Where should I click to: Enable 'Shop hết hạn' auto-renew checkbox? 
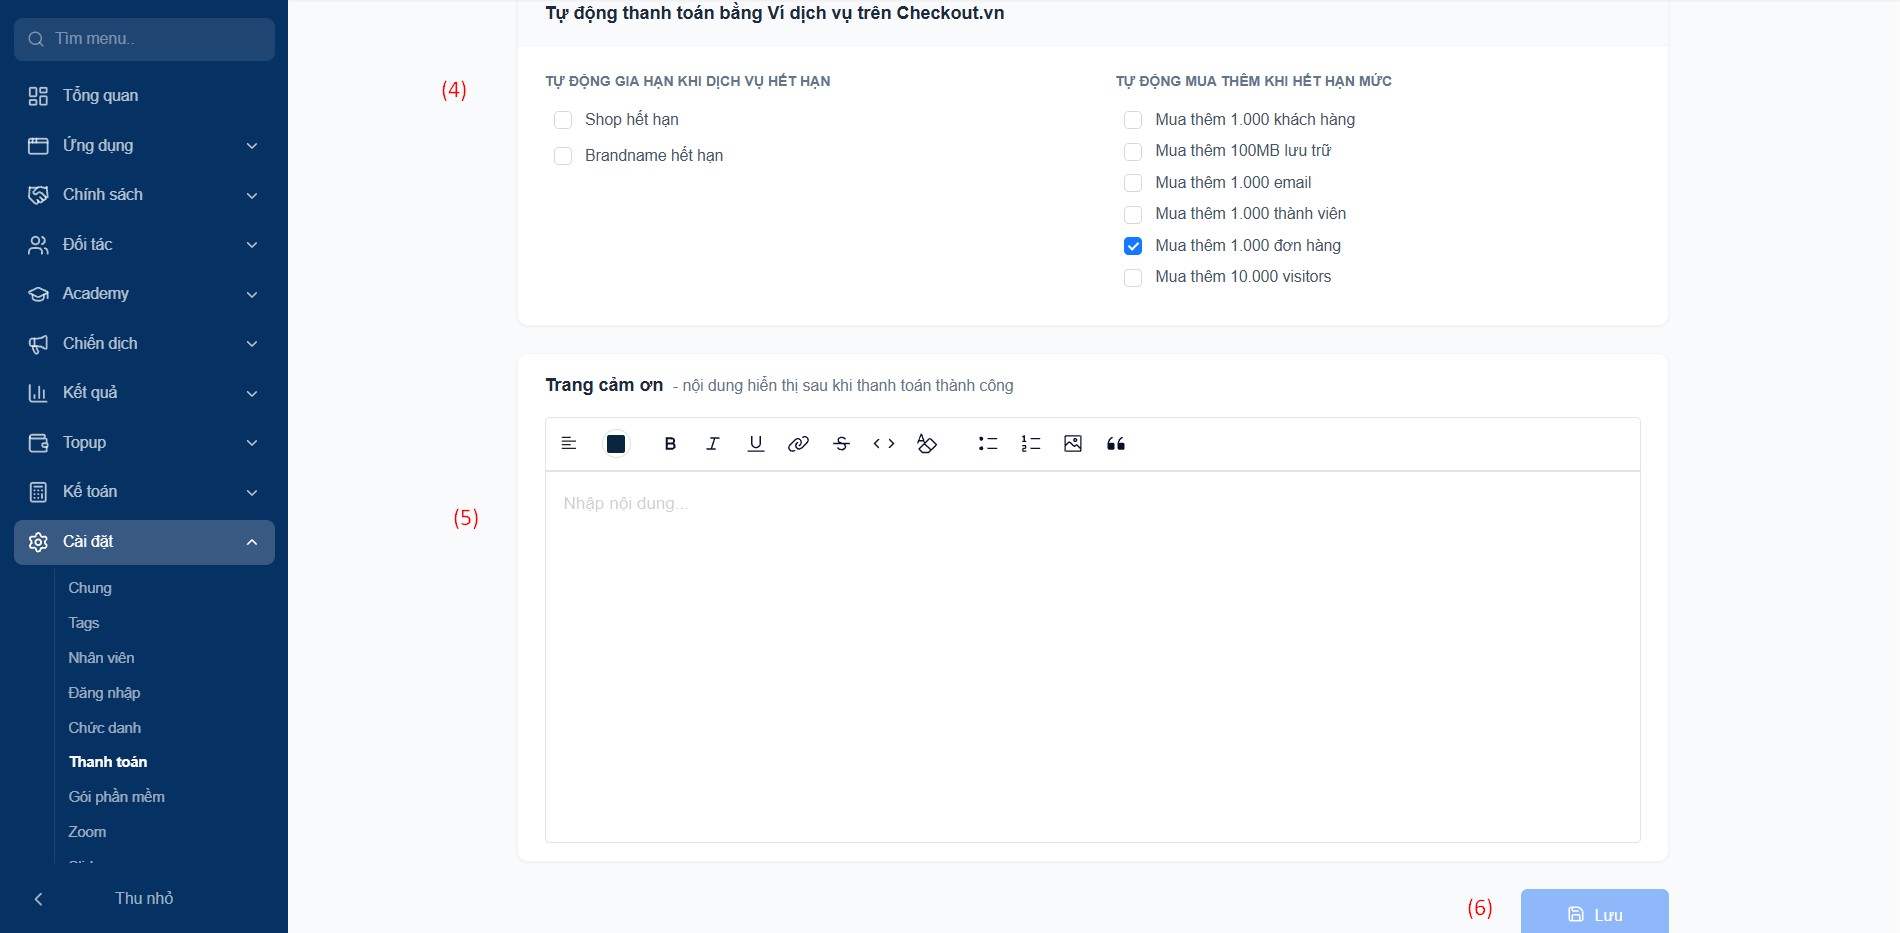pos(563,120)
